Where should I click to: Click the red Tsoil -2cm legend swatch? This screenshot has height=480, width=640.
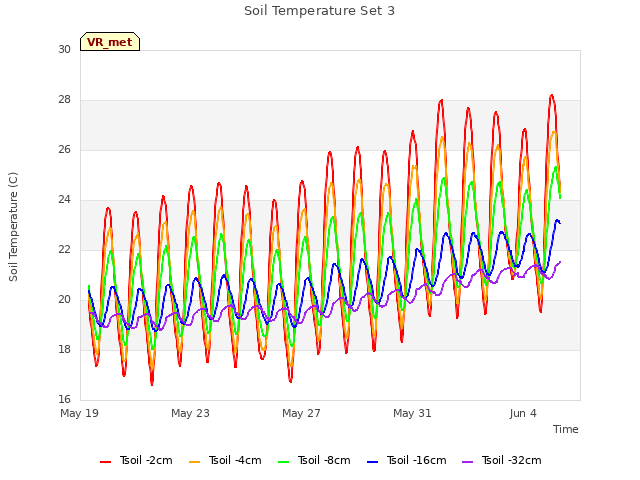[x=105, y=462]
